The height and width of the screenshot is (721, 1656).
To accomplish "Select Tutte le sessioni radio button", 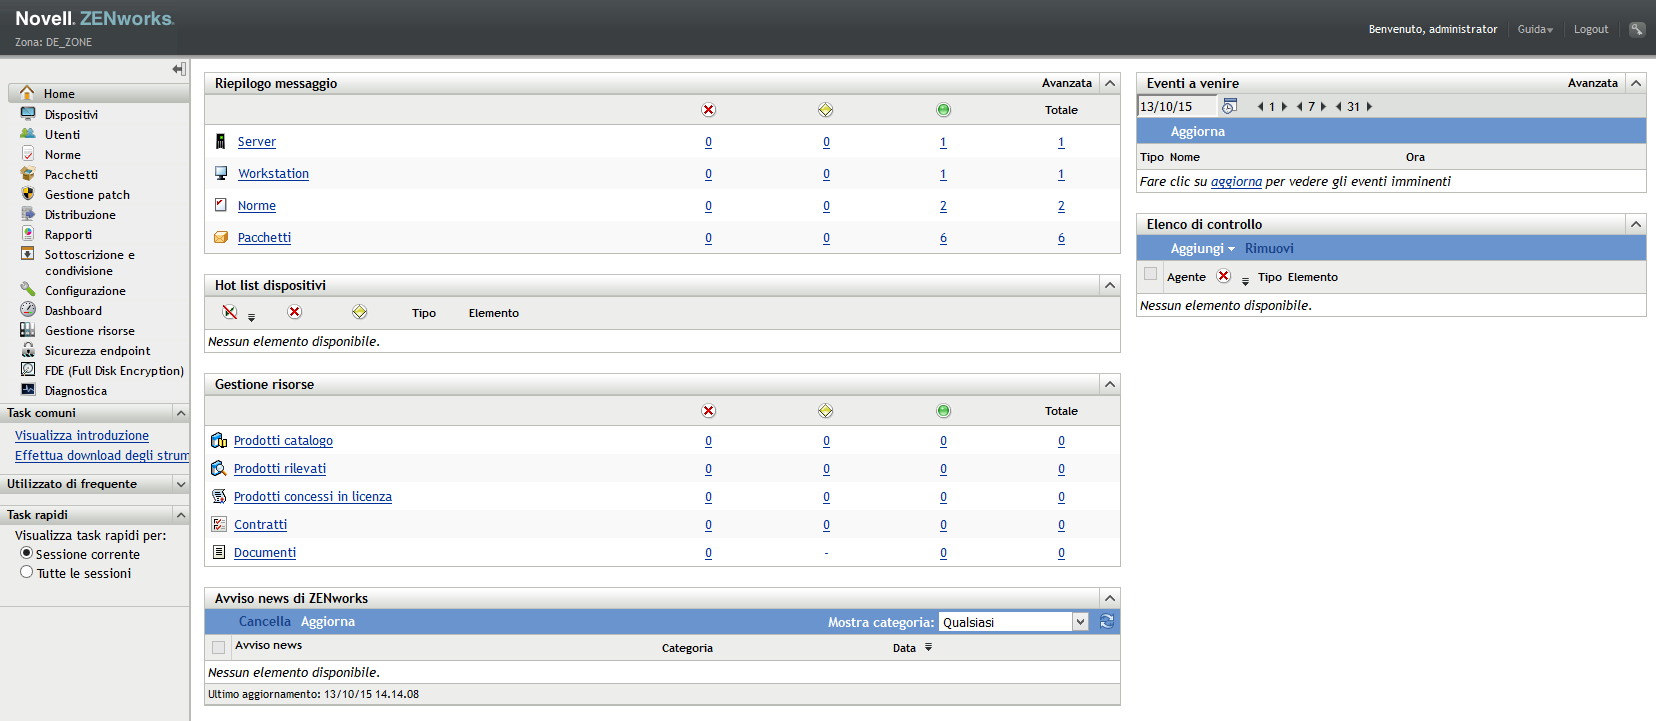I will (27, 572).
